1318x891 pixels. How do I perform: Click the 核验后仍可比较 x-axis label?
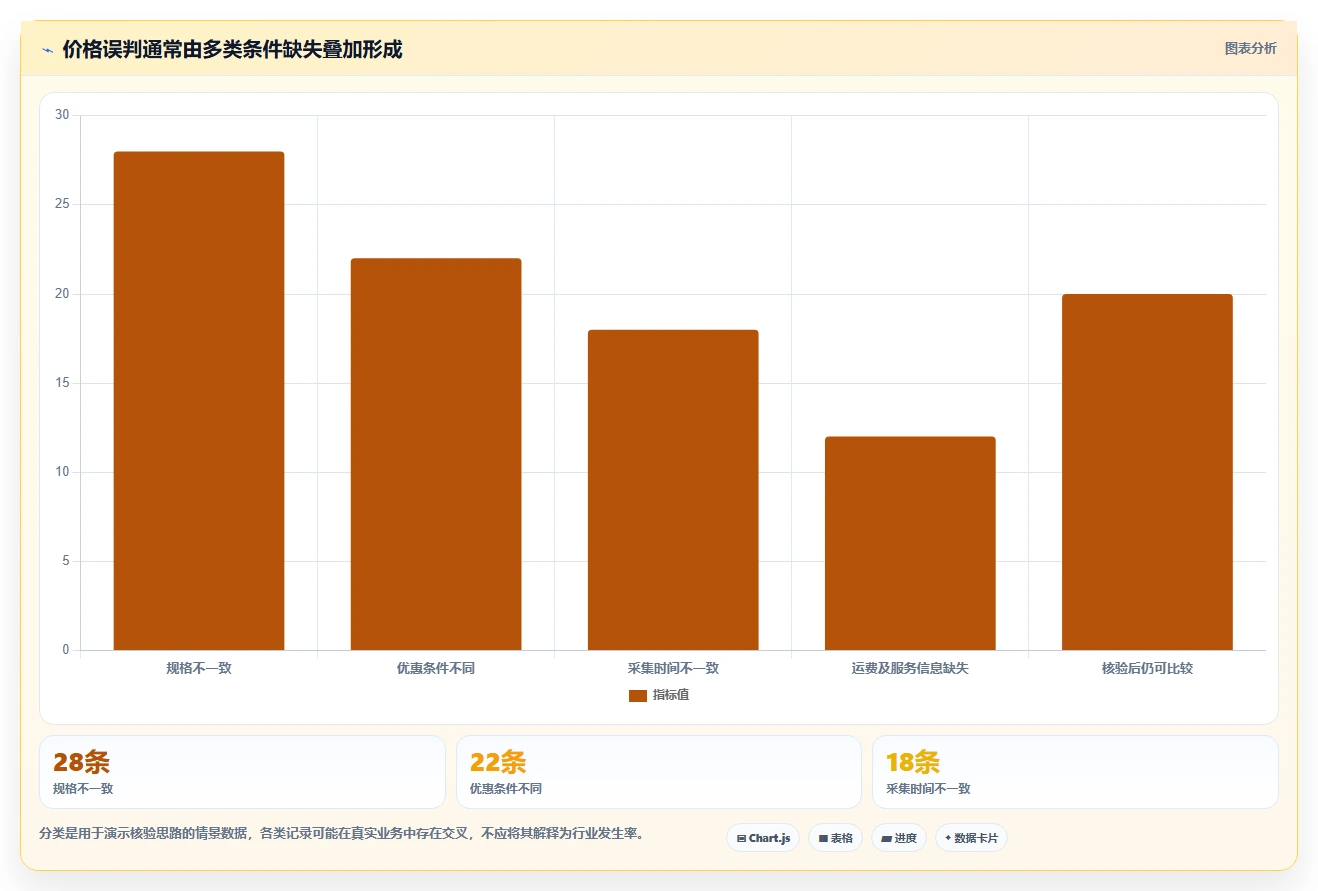(1147, 668)
